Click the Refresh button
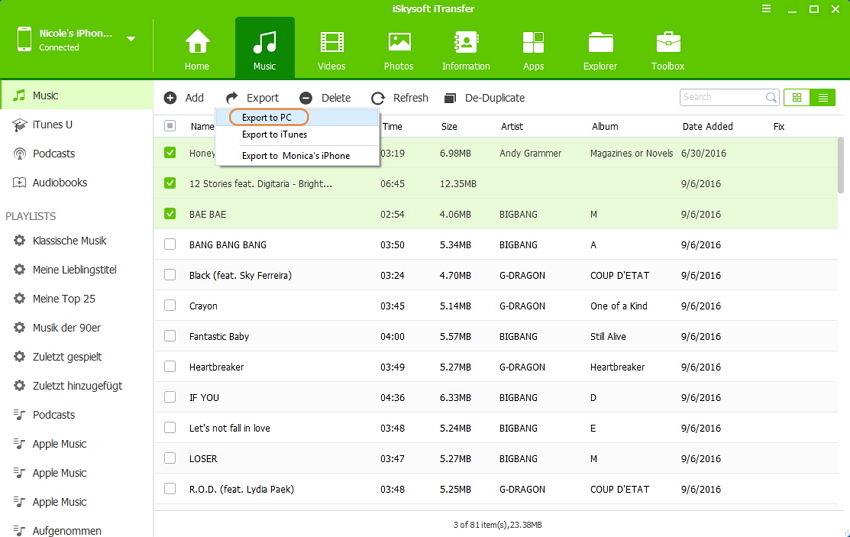 point(400,98)
